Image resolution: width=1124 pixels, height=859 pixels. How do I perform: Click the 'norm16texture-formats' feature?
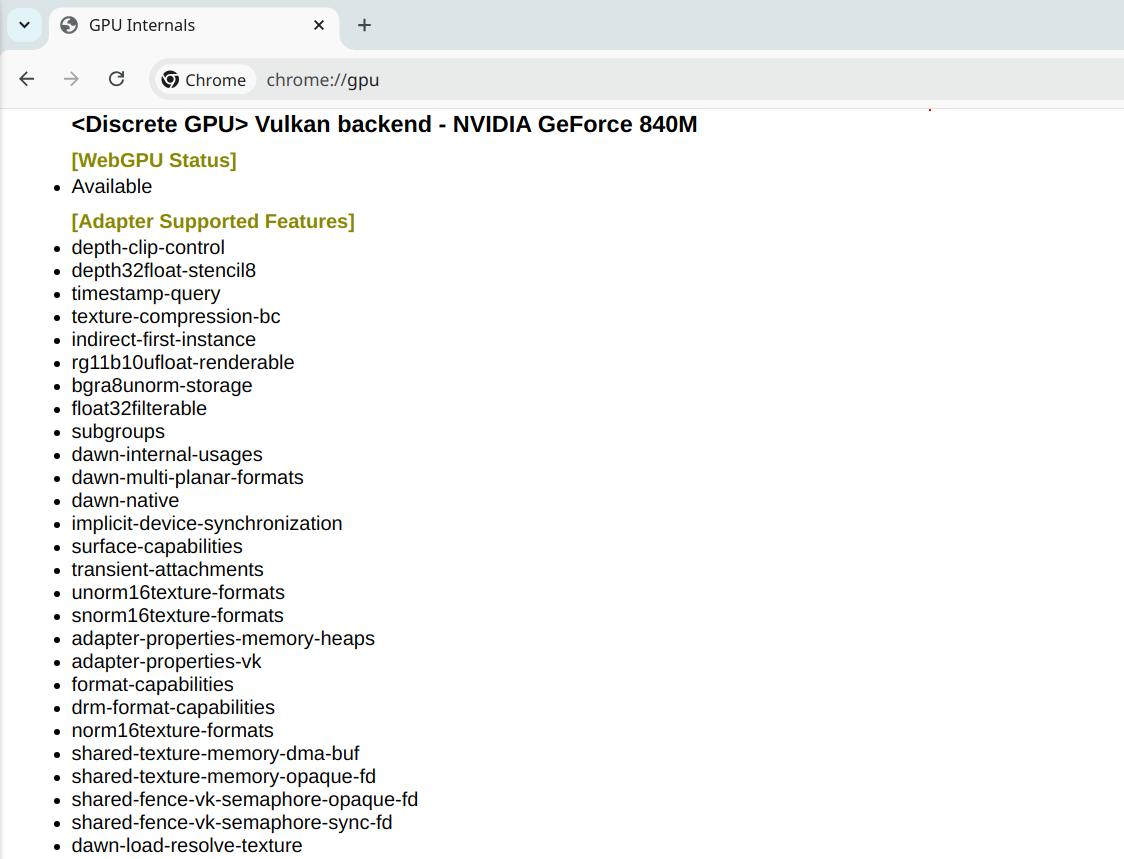coord(172,729)
